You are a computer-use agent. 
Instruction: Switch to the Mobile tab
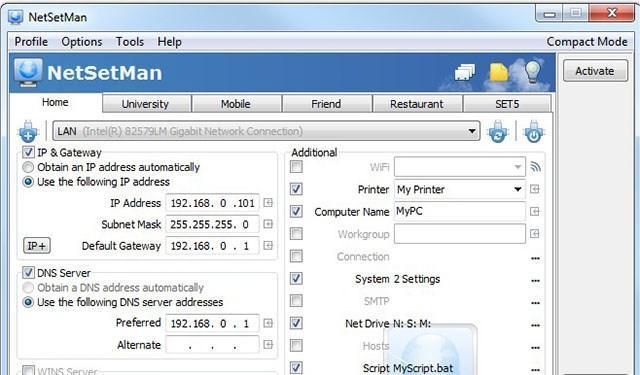(x=237, y=104)
